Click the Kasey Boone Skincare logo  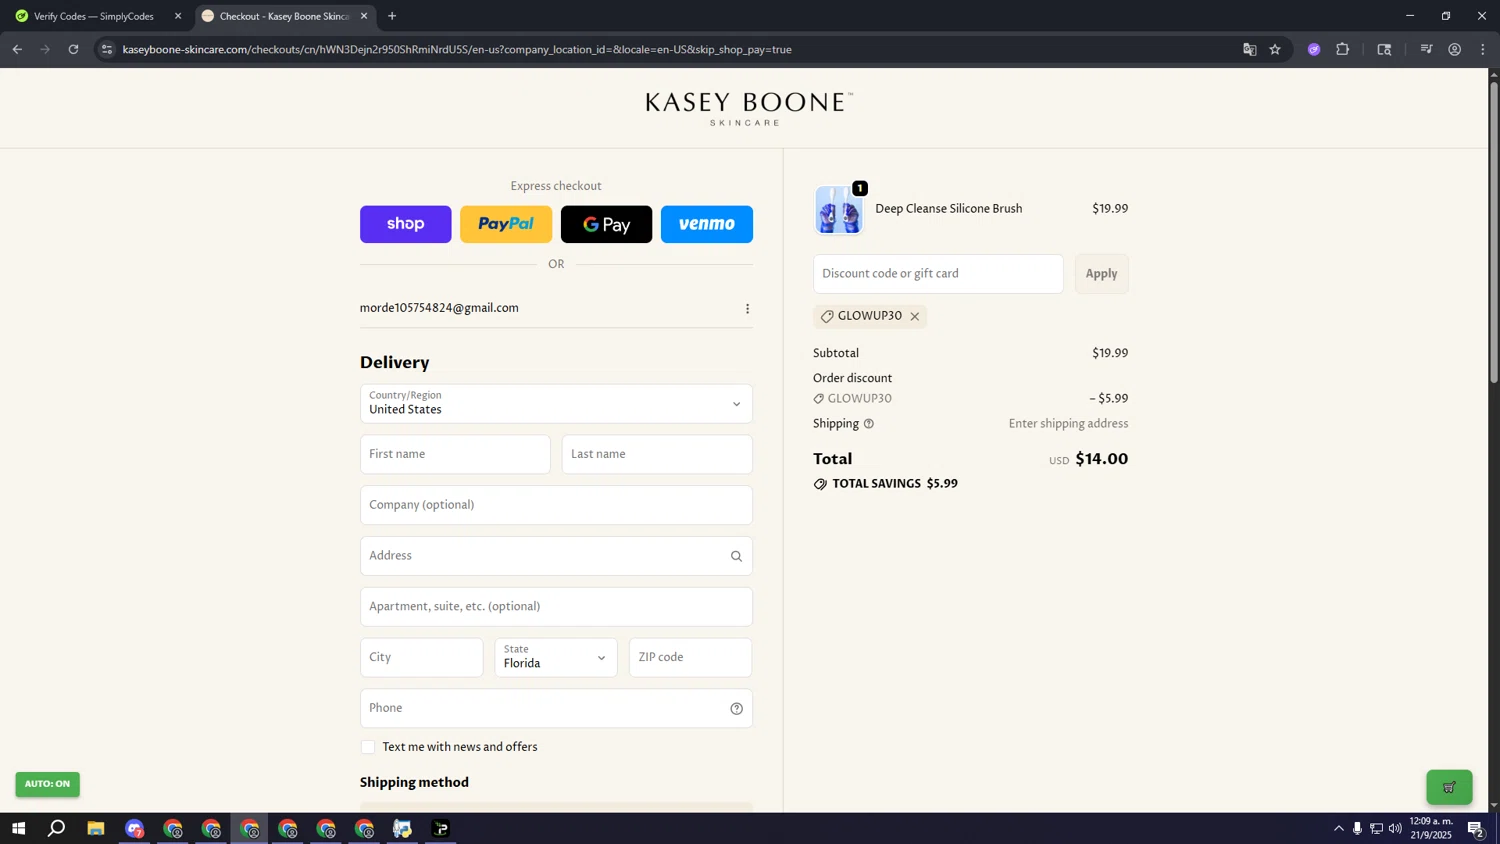[749, 109]
